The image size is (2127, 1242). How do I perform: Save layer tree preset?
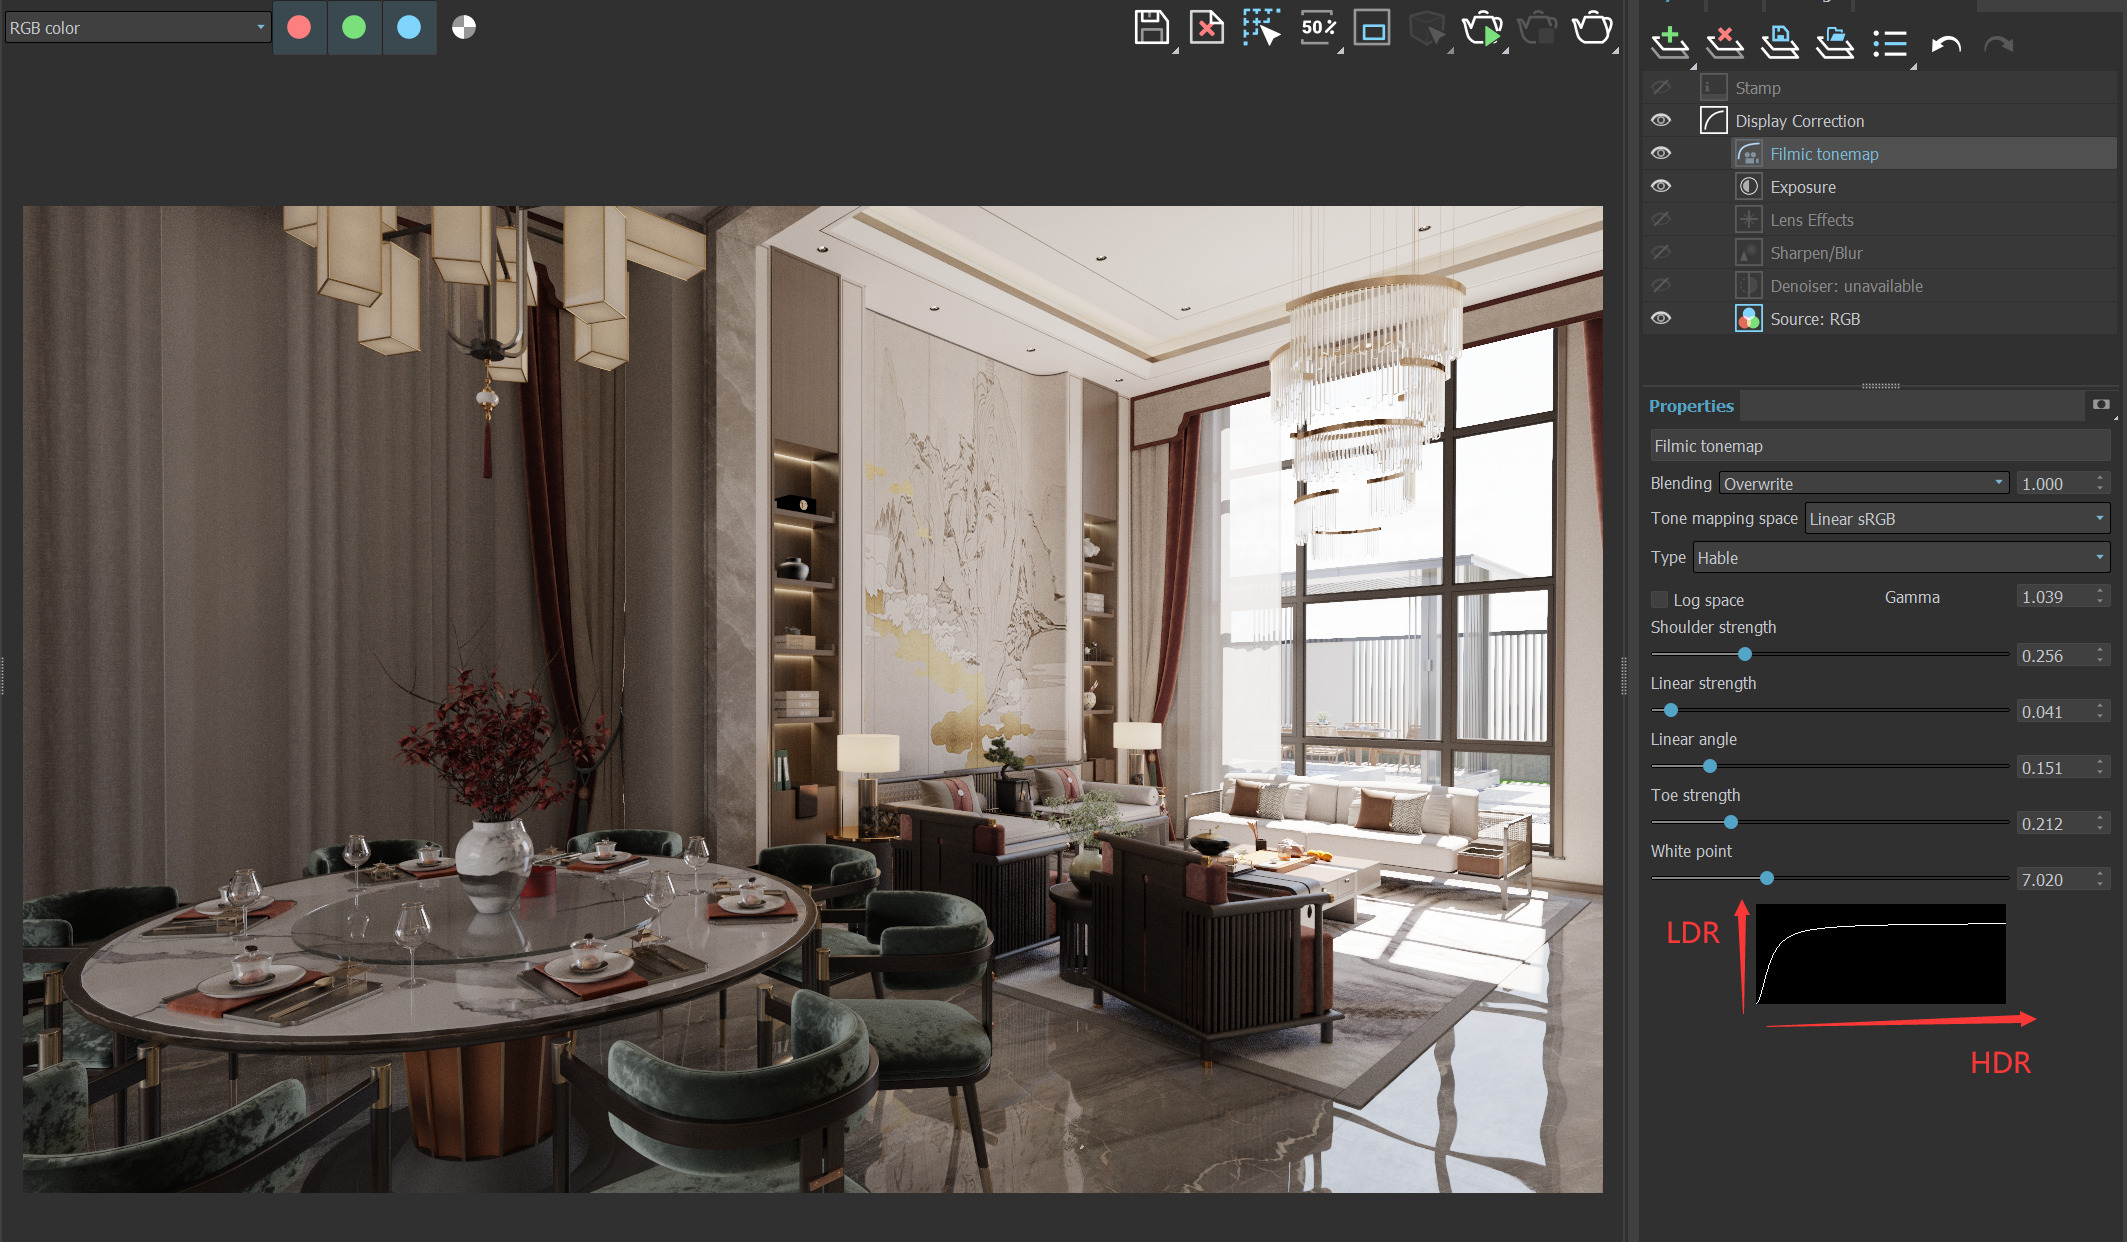click(1780, 43)
